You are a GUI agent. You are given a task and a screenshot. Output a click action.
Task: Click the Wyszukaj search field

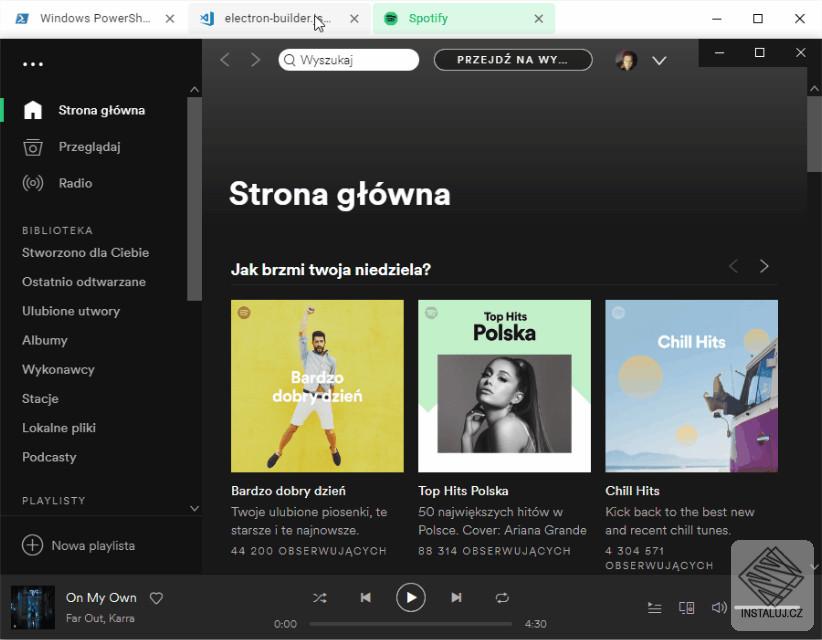tap(349, 60)
